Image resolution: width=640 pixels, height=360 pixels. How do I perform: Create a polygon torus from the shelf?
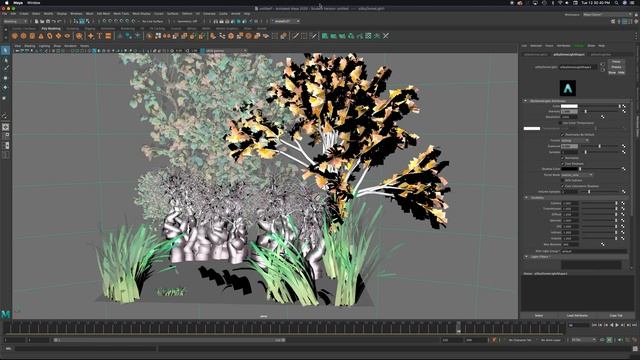click(x=50, y=36)
